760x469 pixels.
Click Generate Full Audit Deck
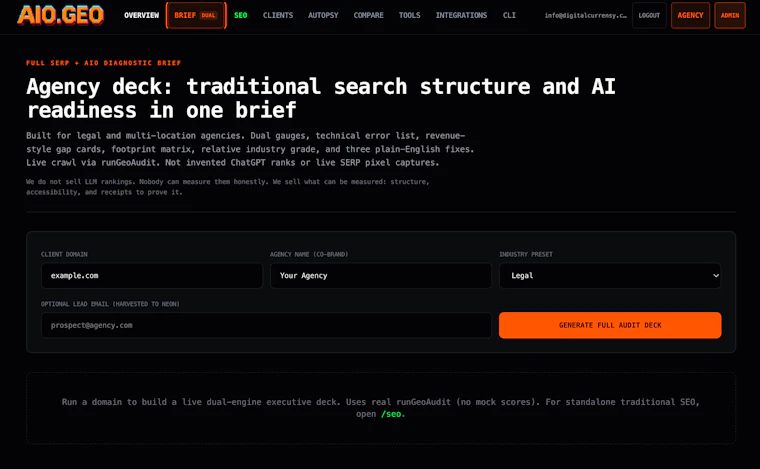pos(610,325)
